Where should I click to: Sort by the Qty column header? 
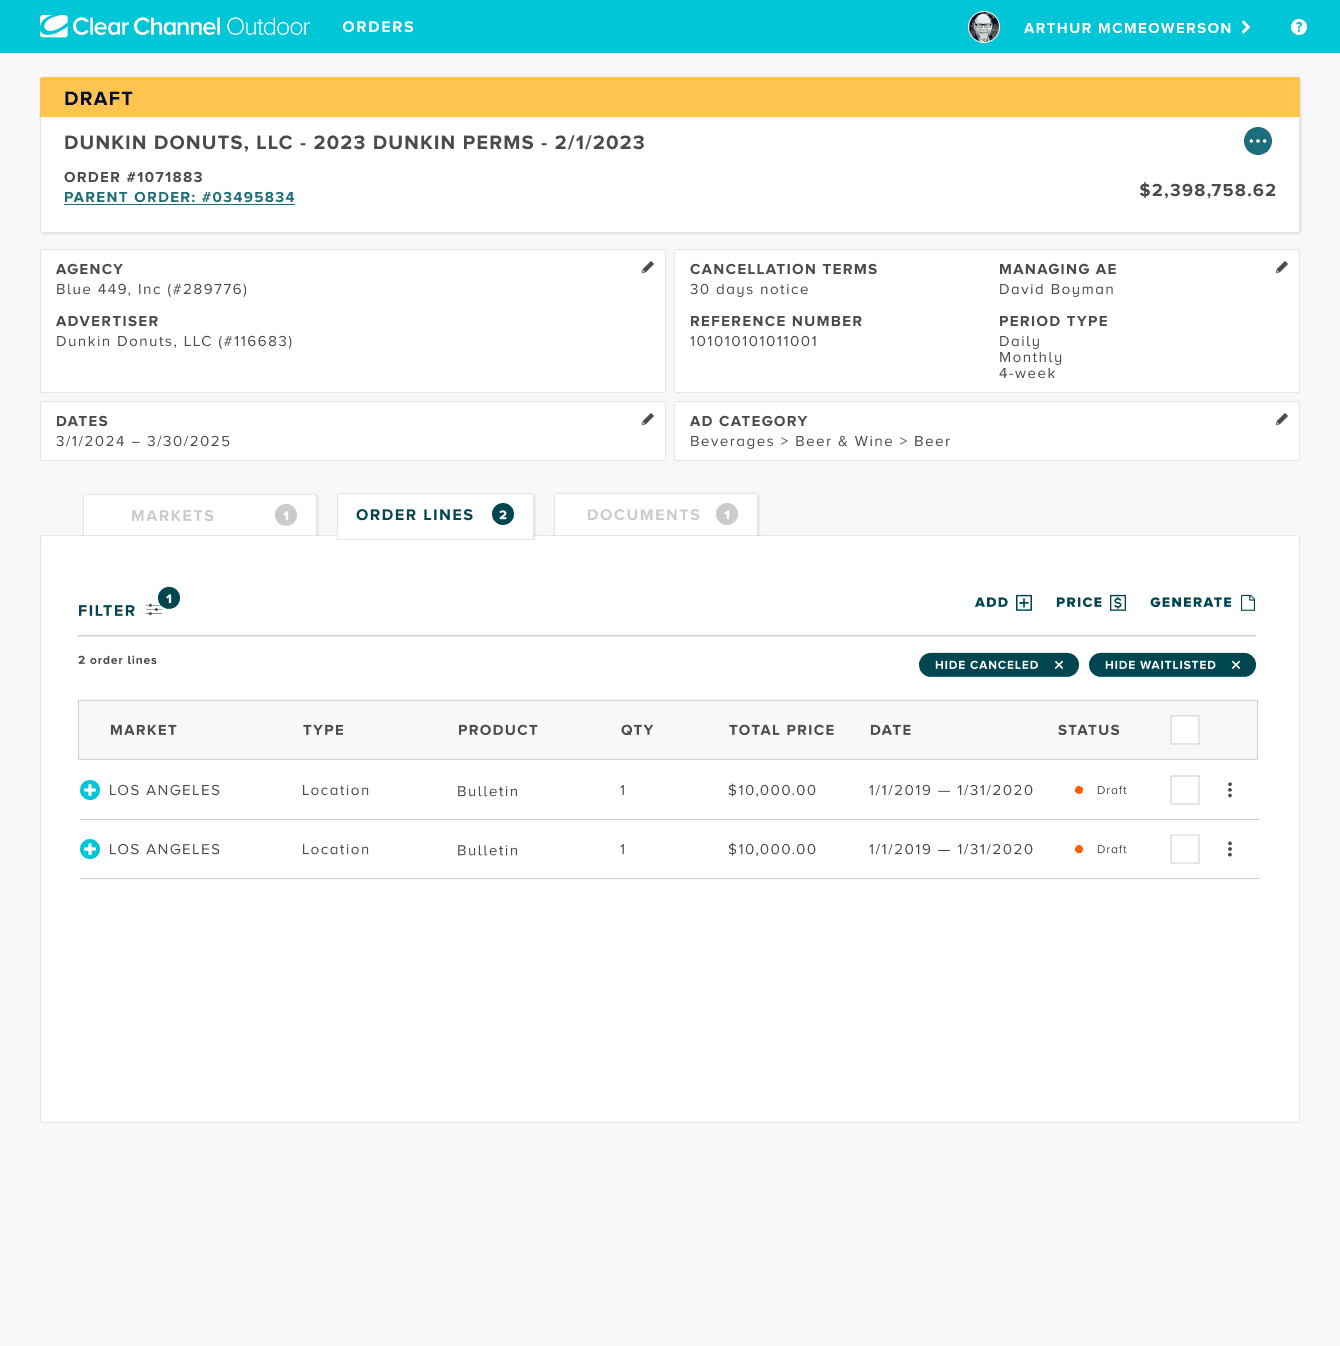click(x=637, y=730)
